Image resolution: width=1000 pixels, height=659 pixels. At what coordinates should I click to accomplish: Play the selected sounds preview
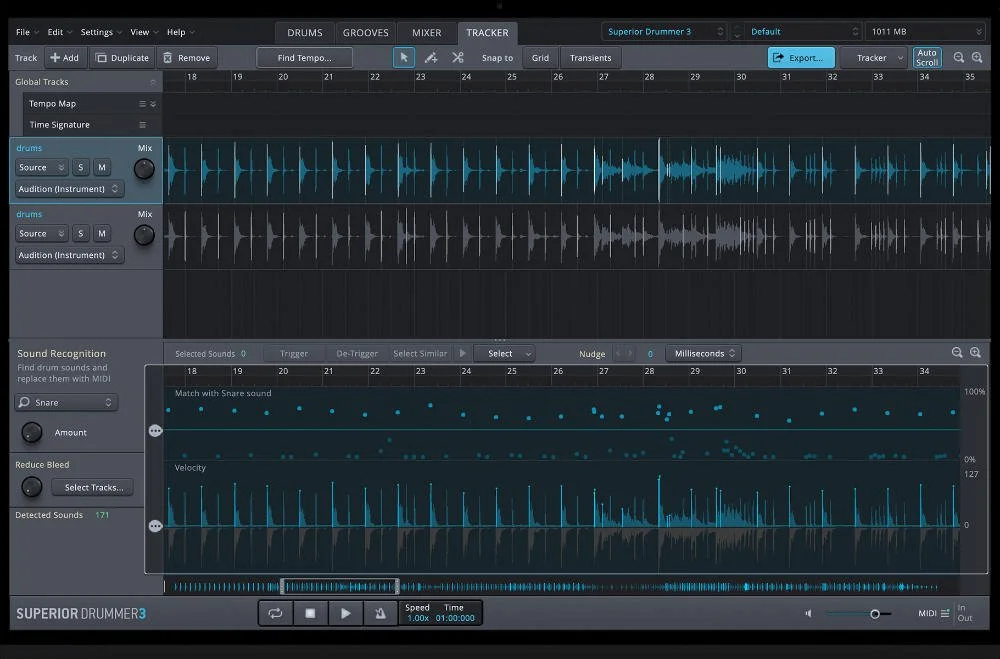tap(462, 353)
